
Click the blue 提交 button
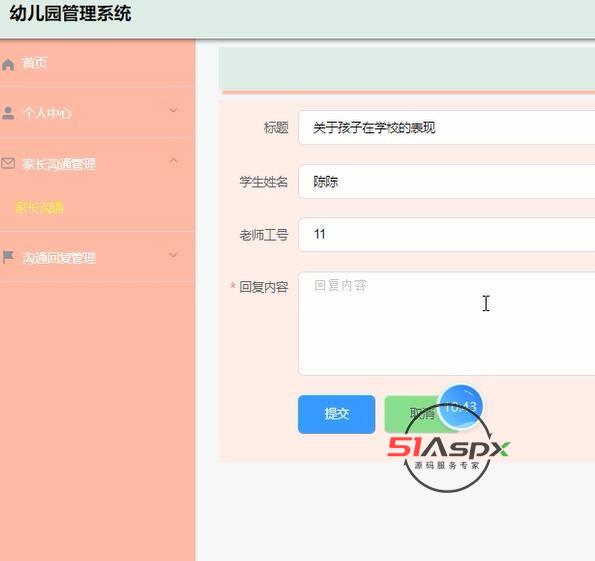337,414
